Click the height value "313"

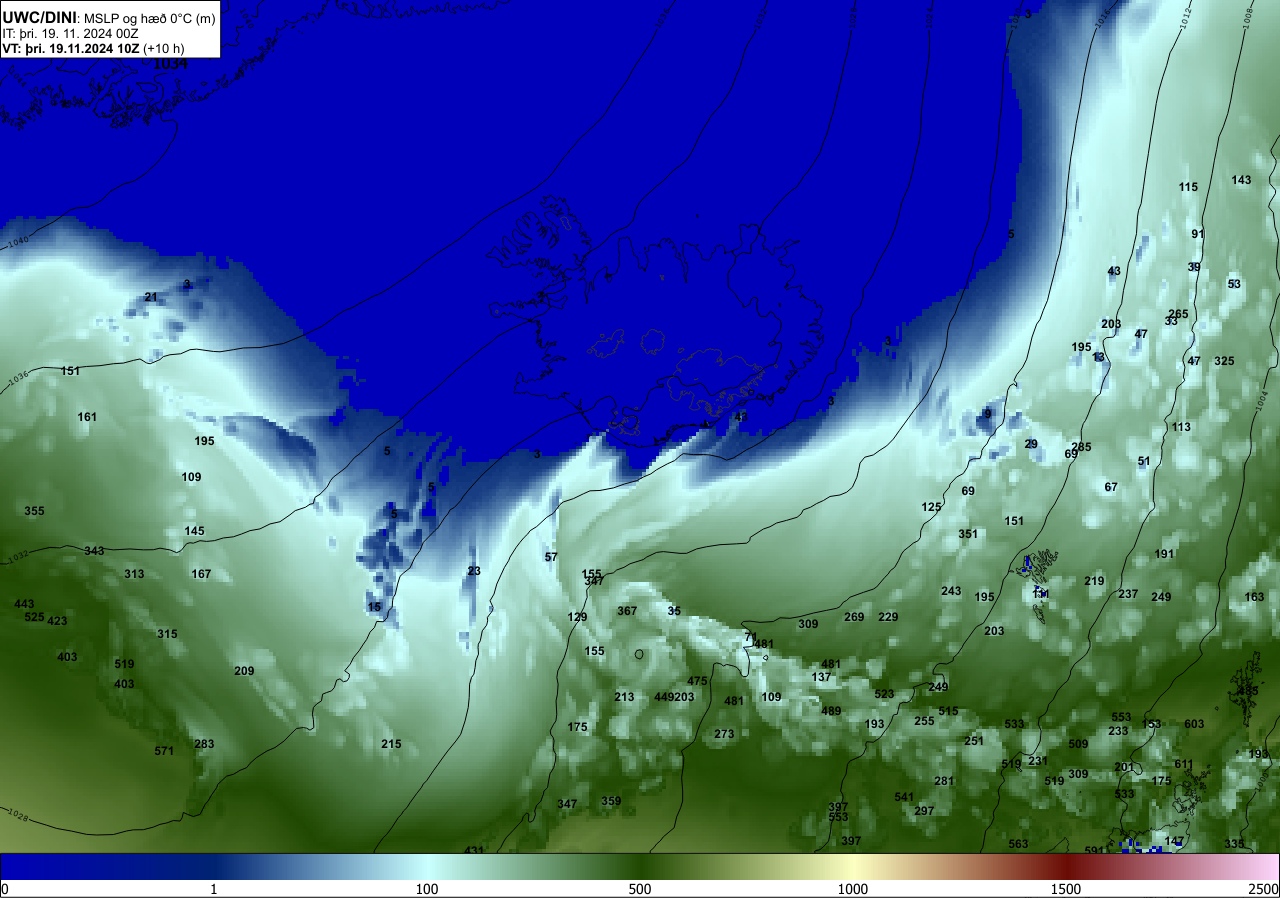tap(134, 574)
